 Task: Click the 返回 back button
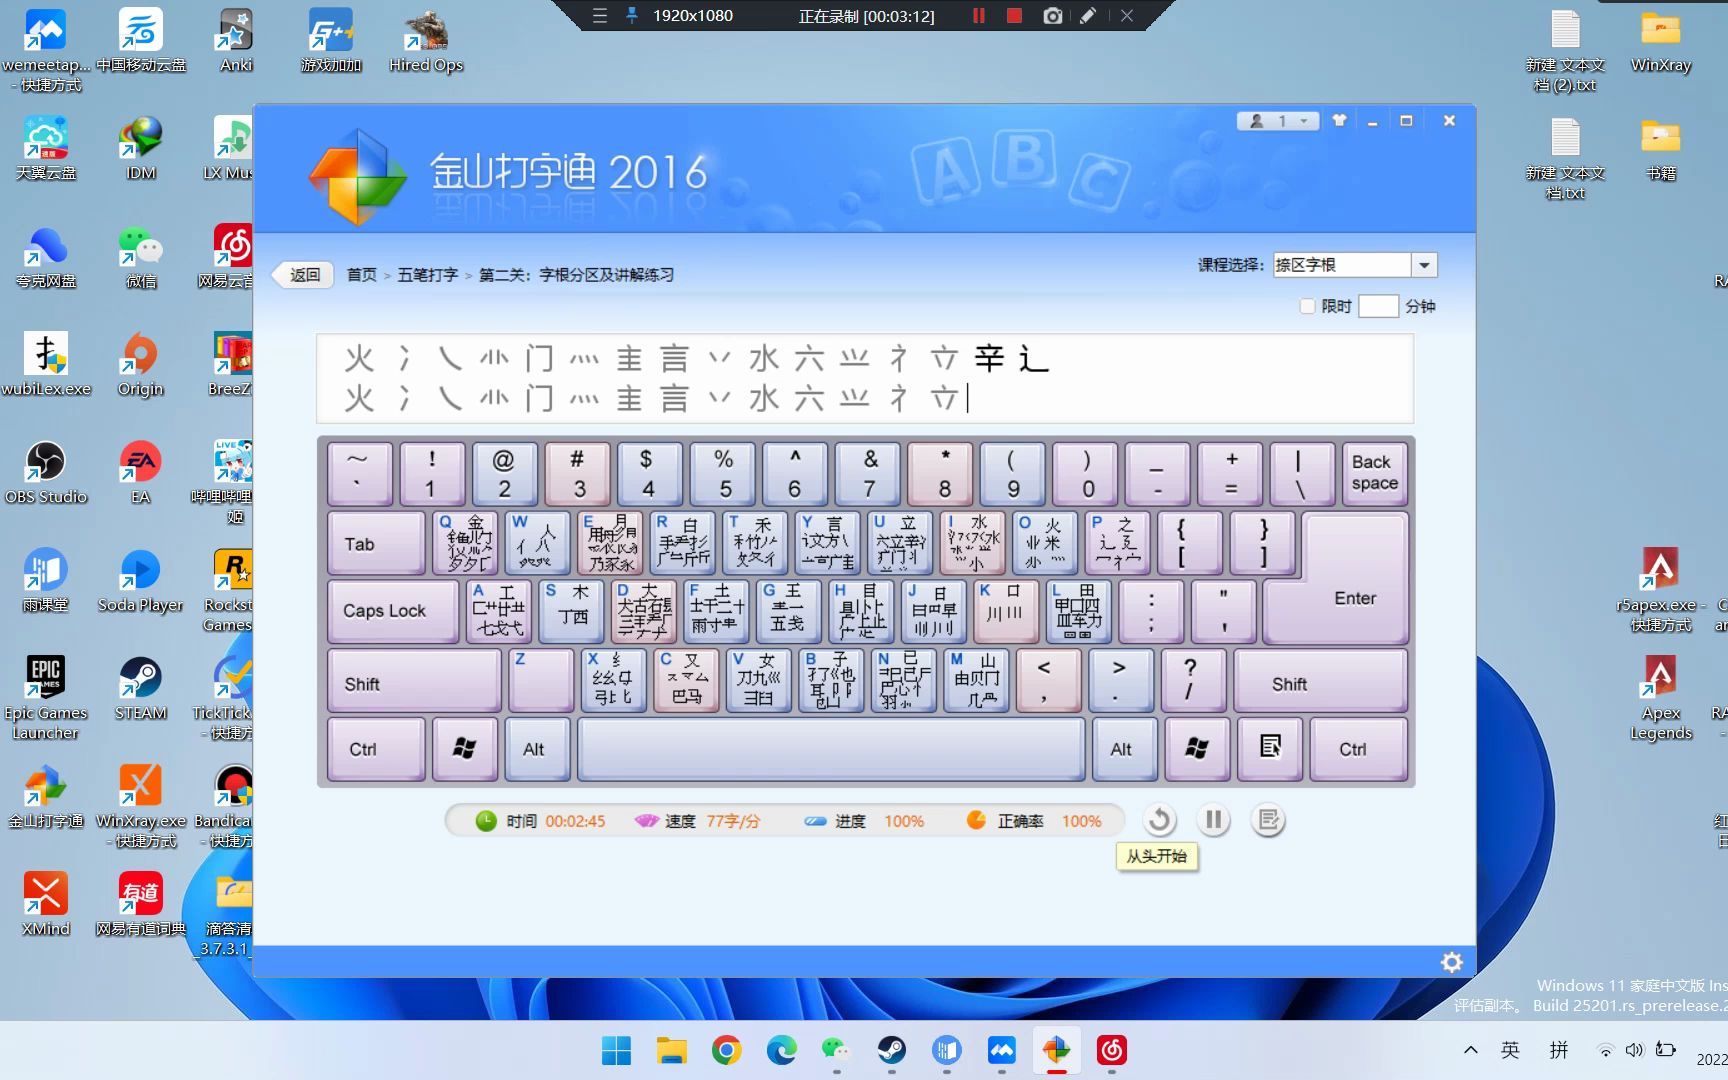pos(305,275)
